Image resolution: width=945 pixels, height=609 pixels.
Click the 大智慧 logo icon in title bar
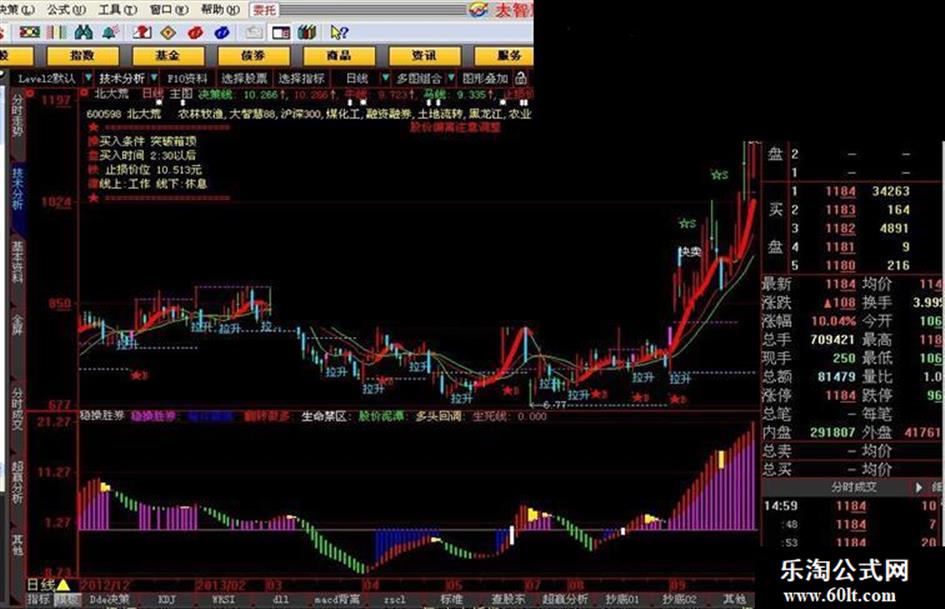coord(479,9)
